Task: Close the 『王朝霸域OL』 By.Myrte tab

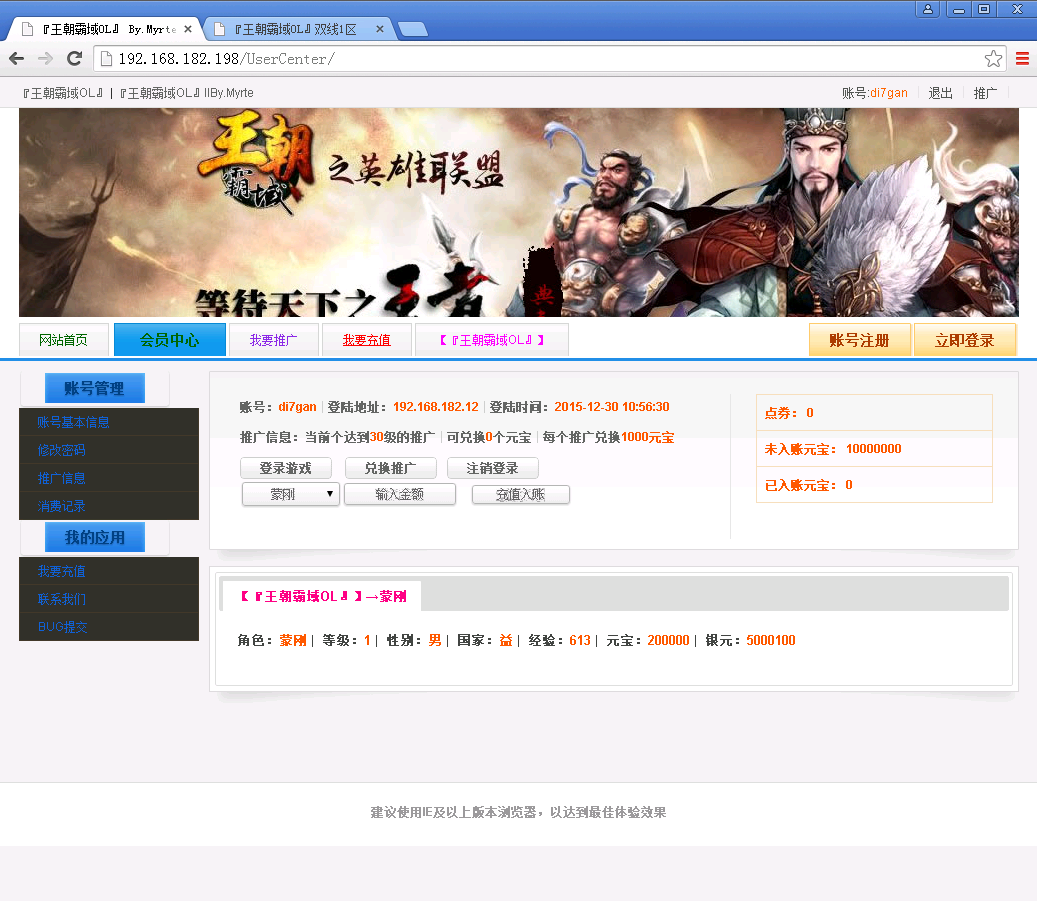Action: click(x=188, y=29)
